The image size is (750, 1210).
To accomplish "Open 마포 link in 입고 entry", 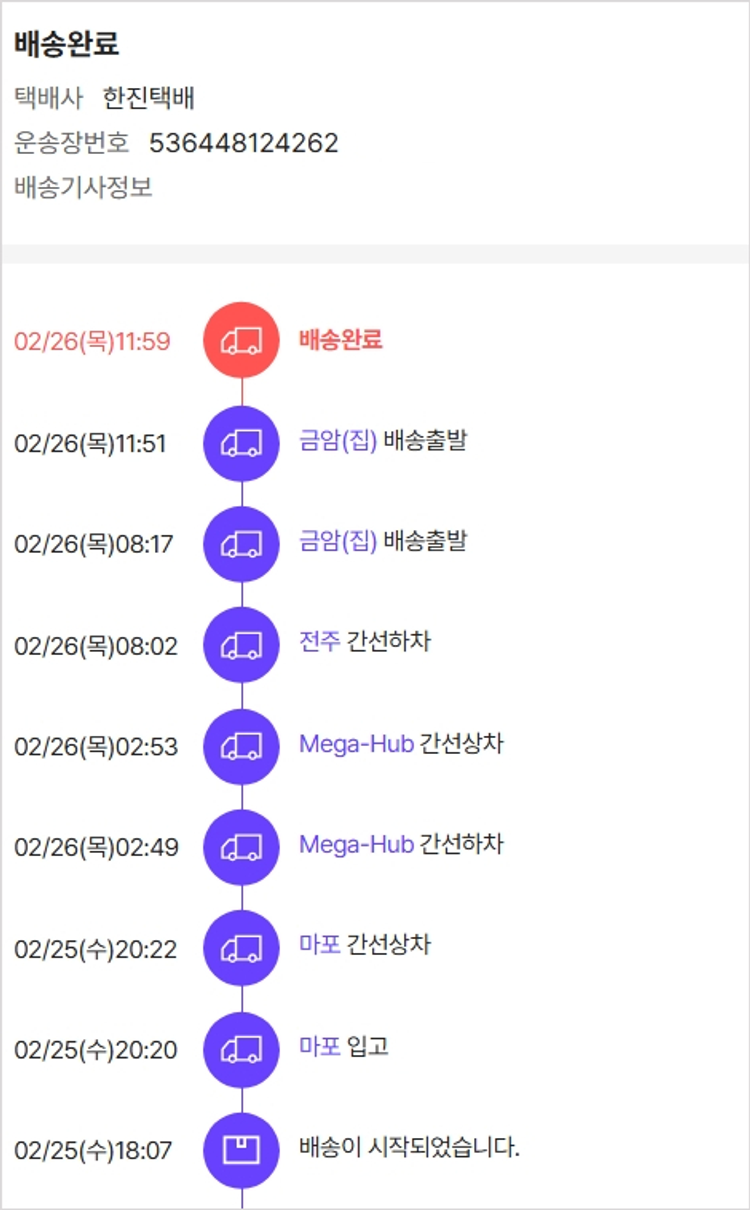I will pyautogui.click(x=319, y=1047).
